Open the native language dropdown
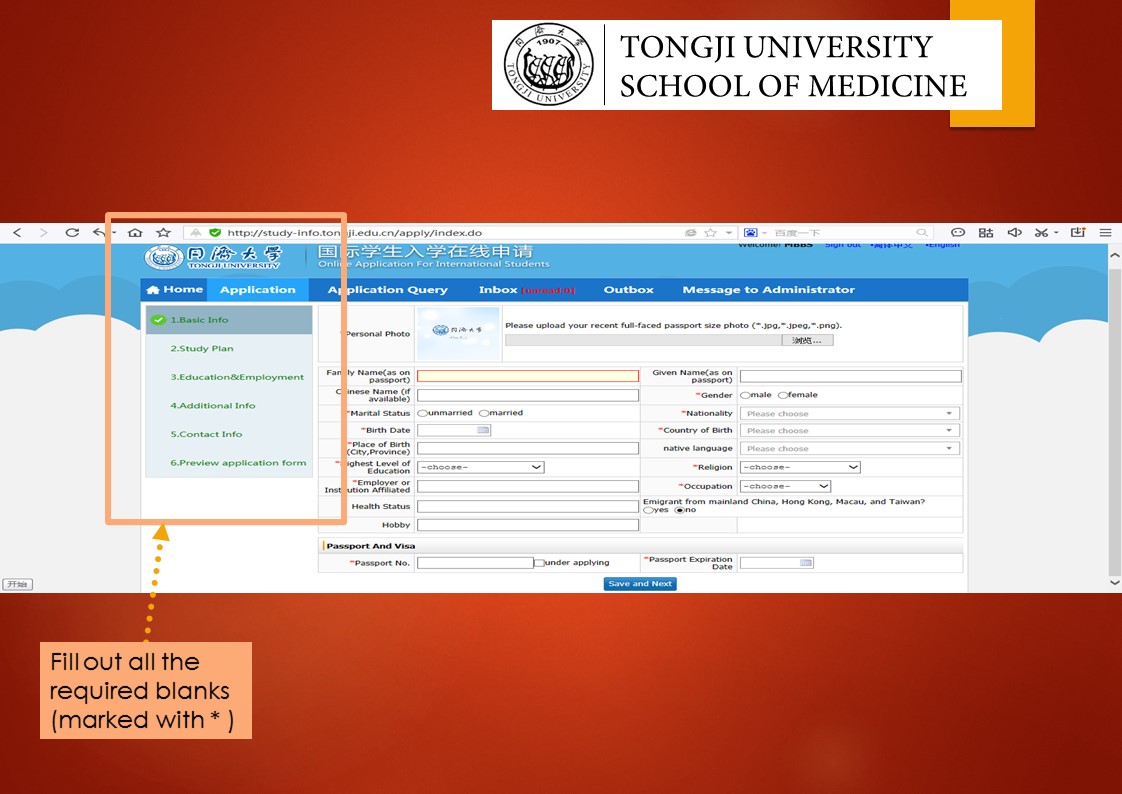 (x=849, y=449)
